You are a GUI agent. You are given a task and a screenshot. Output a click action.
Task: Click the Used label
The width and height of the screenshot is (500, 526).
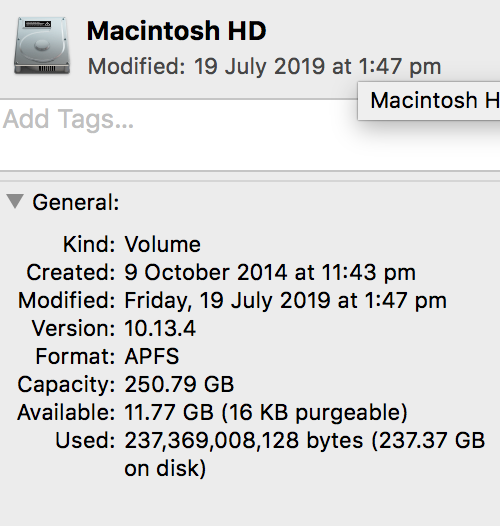[85, 440]
